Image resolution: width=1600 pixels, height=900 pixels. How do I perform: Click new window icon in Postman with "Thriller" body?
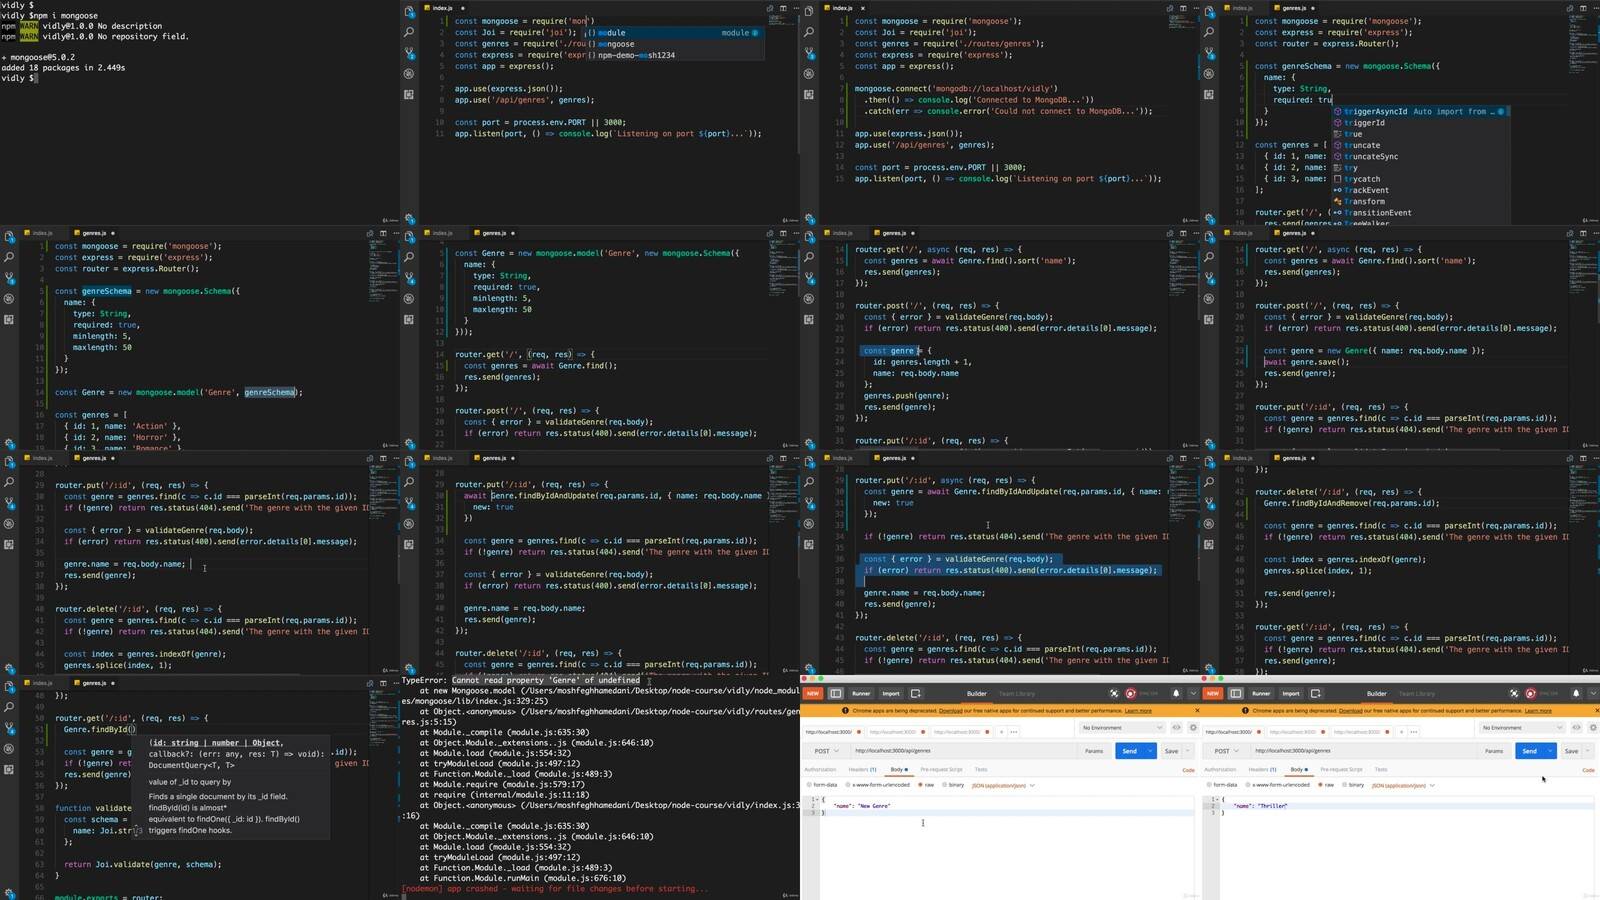(1315, 693)
